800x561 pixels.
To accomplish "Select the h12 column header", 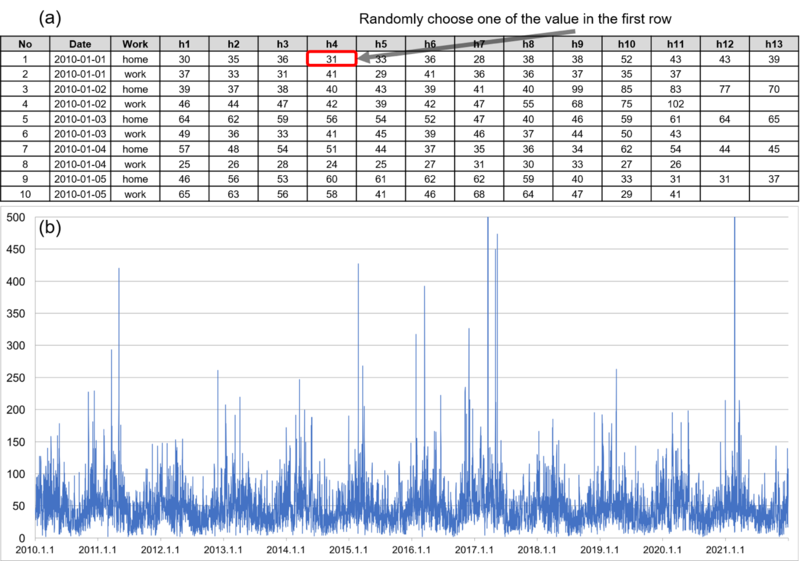I will (x=724, y=44).
